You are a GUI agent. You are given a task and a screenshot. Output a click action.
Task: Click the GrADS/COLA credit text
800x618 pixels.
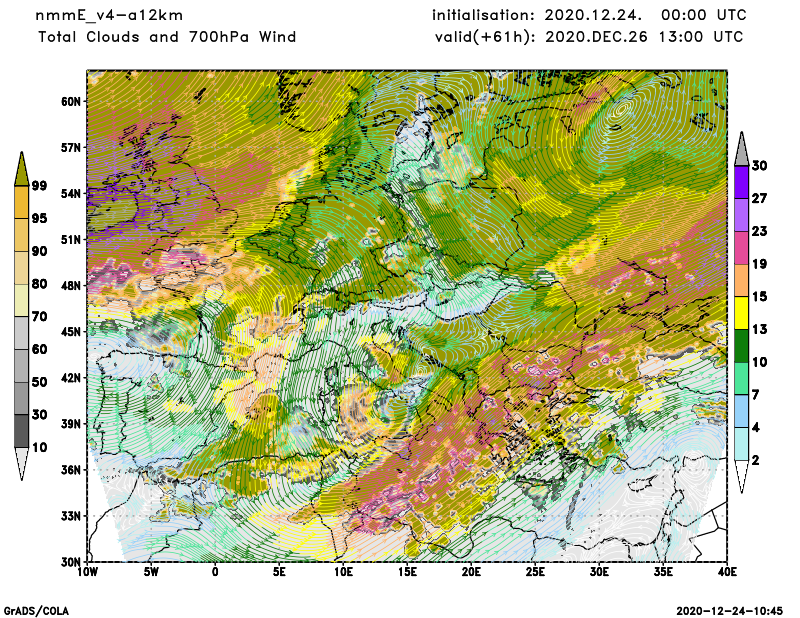click(x=36, y=609)
